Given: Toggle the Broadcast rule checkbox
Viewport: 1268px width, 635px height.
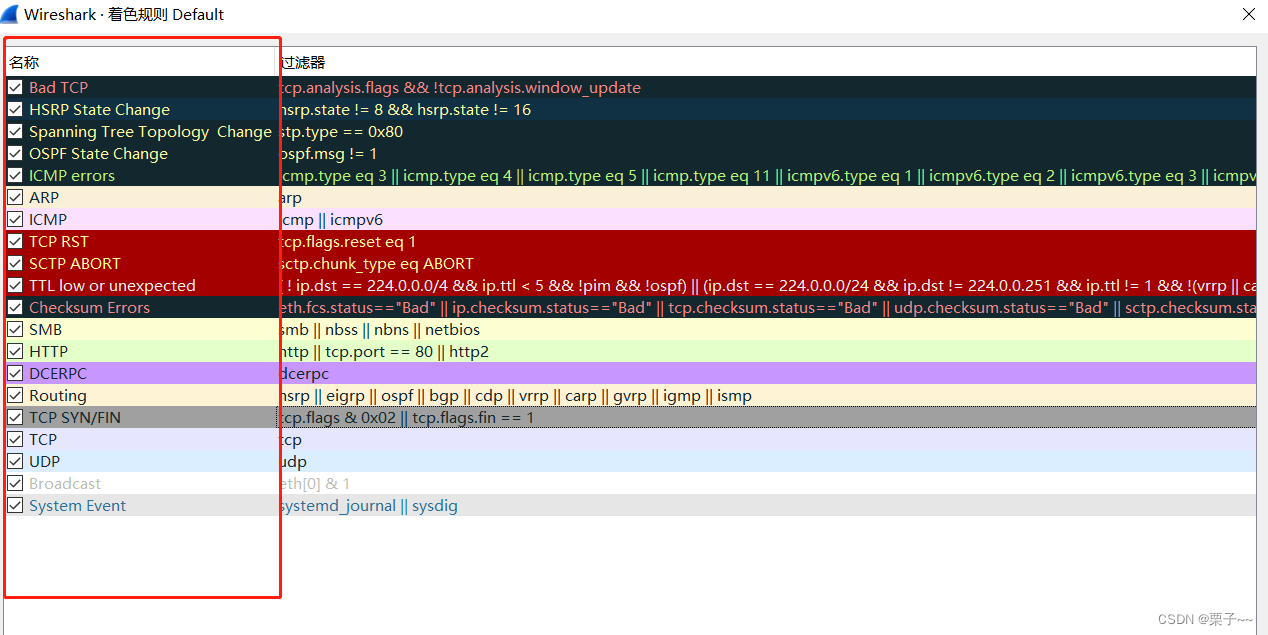Looking at the screenshot, I should (15, 484).
